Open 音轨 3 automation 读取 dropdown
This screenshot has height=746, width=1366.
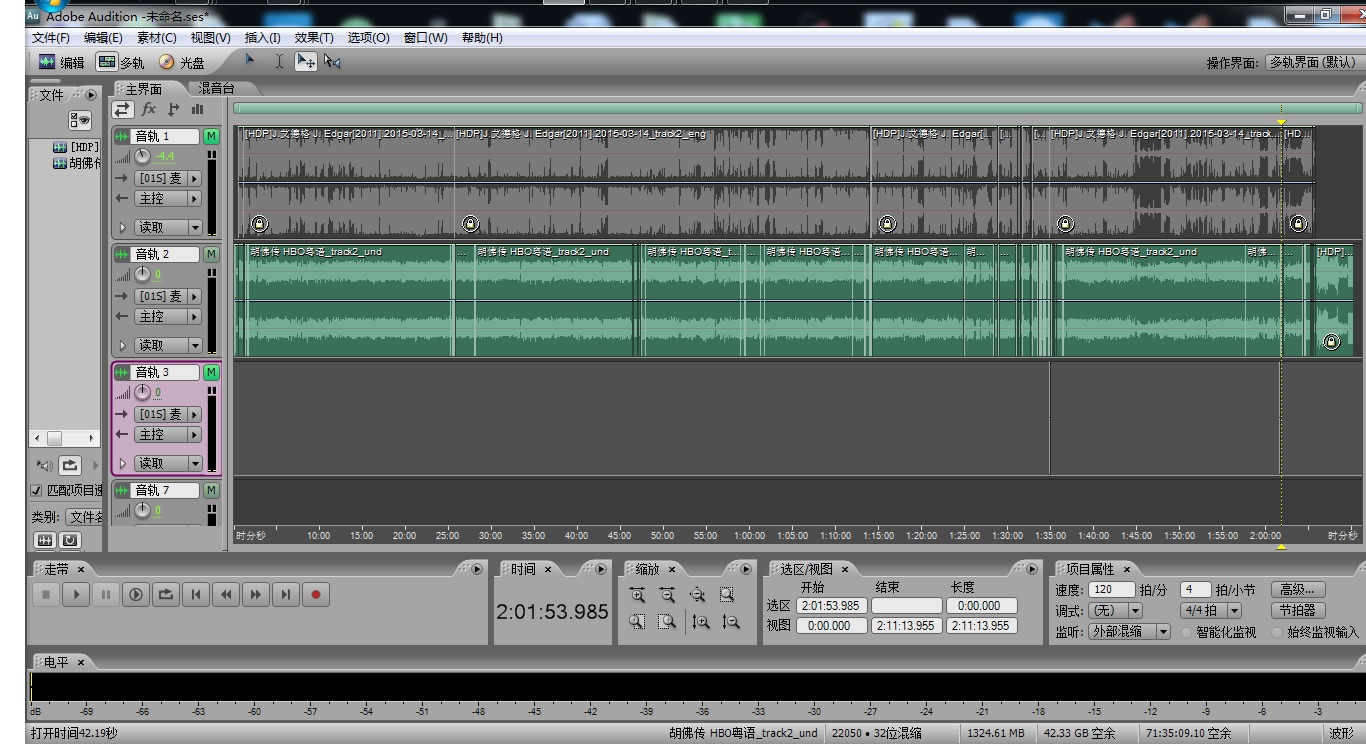coord(168,464)
